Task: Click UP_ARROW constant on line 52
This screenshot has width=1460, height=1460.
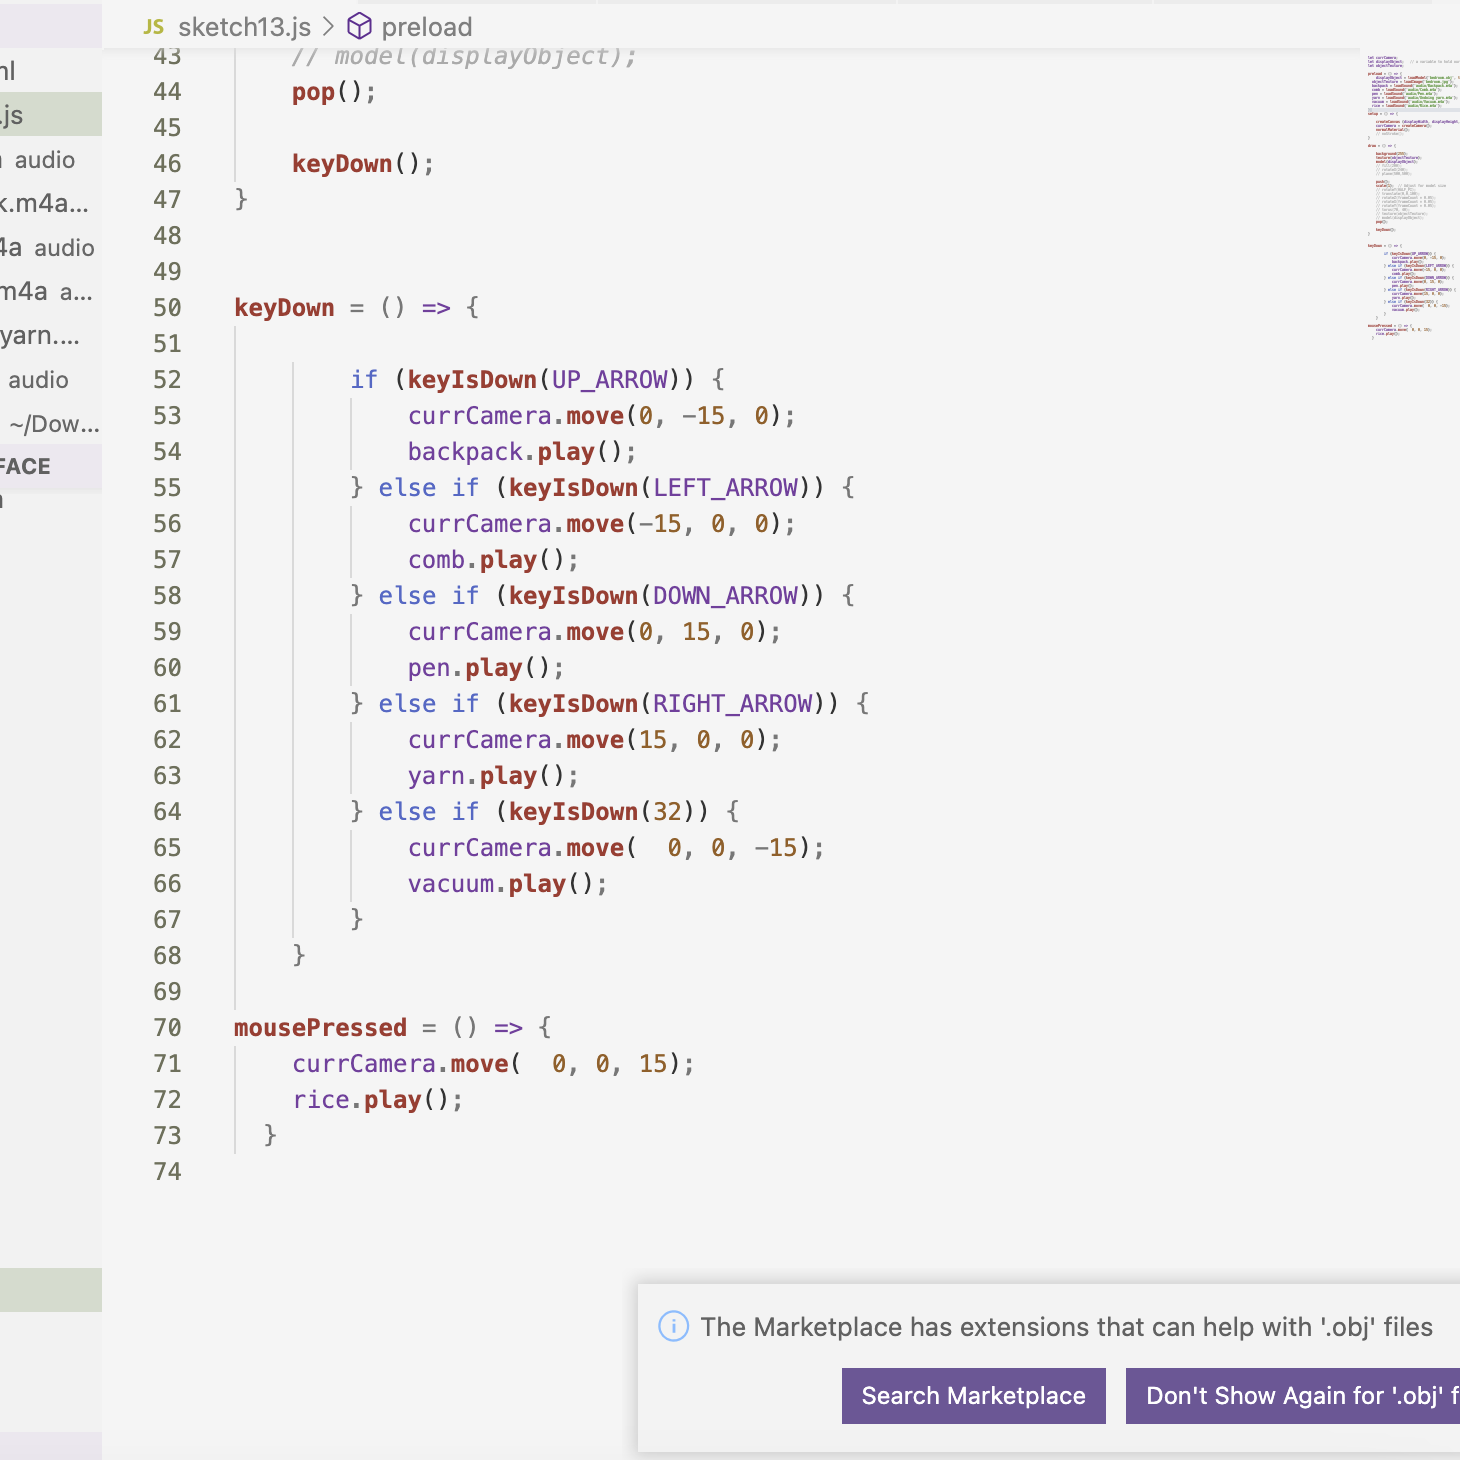Action: click(609, 380)
